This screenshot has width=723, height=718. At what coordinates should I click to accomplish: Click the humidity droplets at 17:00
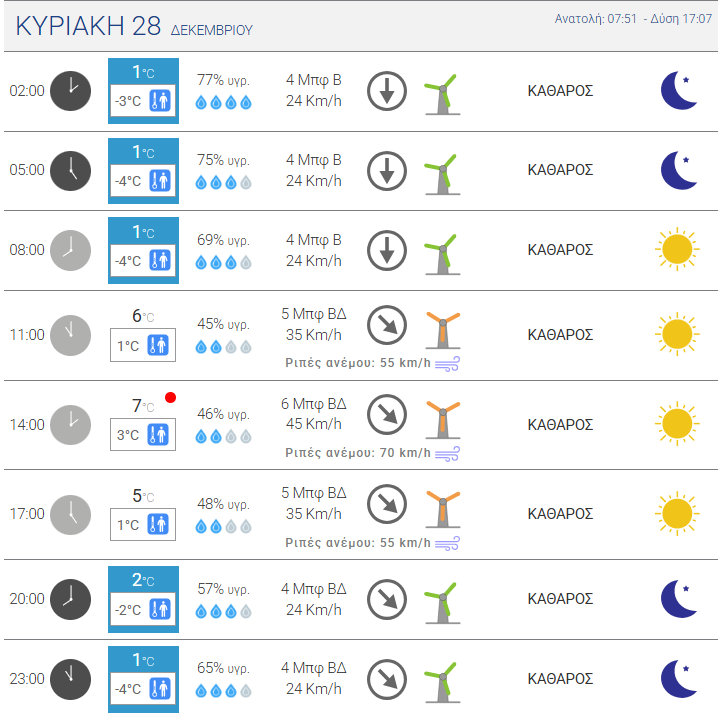point(224,526)
